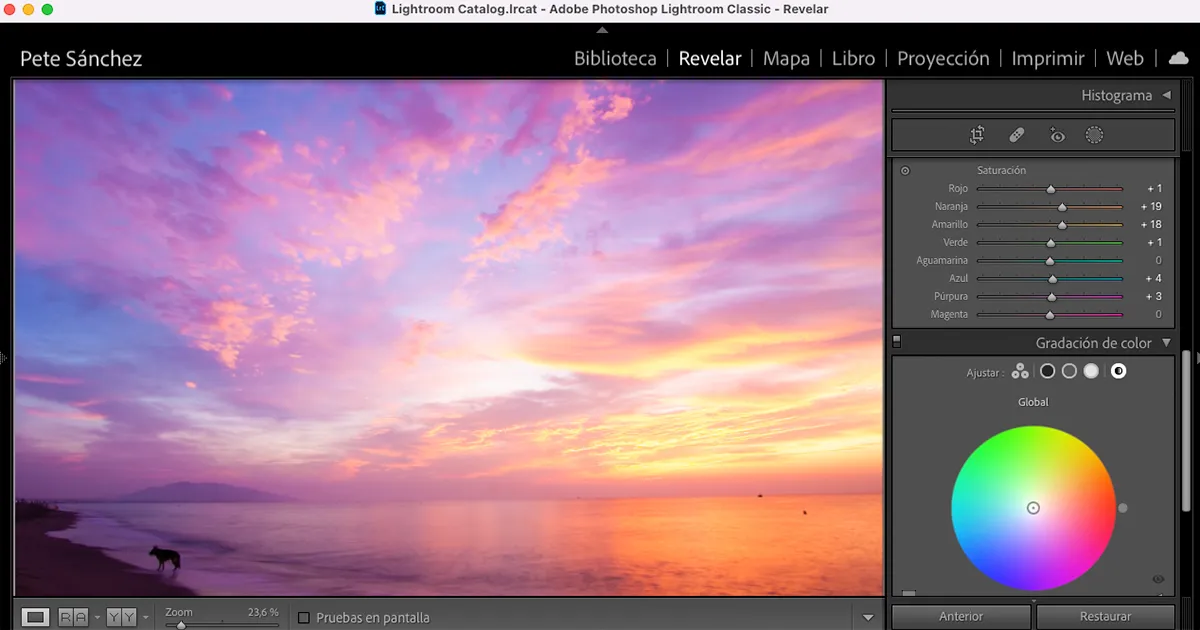Adjust the Rojo saturation slider

(1050, 189)
